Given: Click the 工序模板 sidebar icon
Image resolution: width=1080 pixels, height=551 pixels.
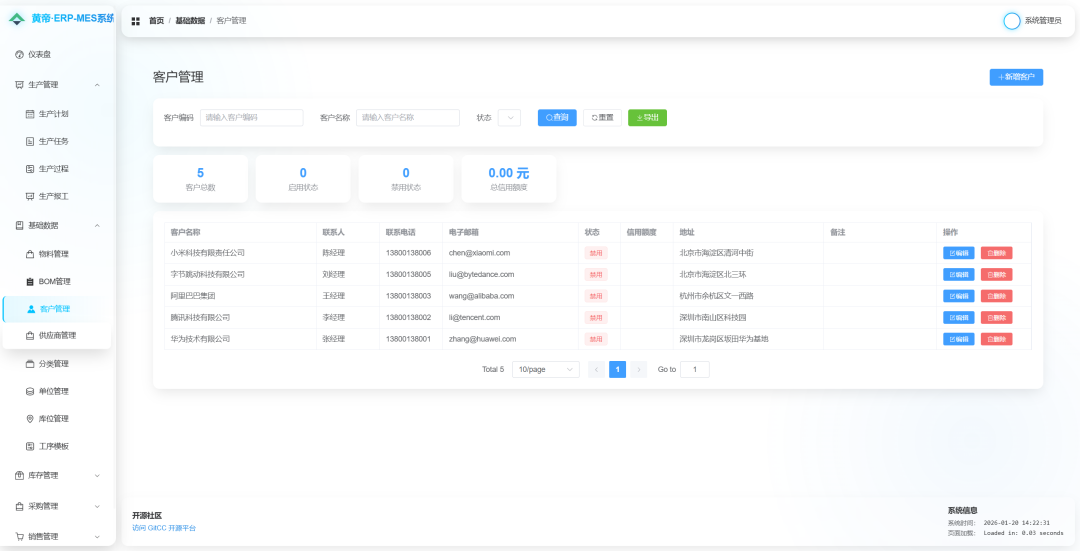Looking at the screenshot, I should point(30,446).
